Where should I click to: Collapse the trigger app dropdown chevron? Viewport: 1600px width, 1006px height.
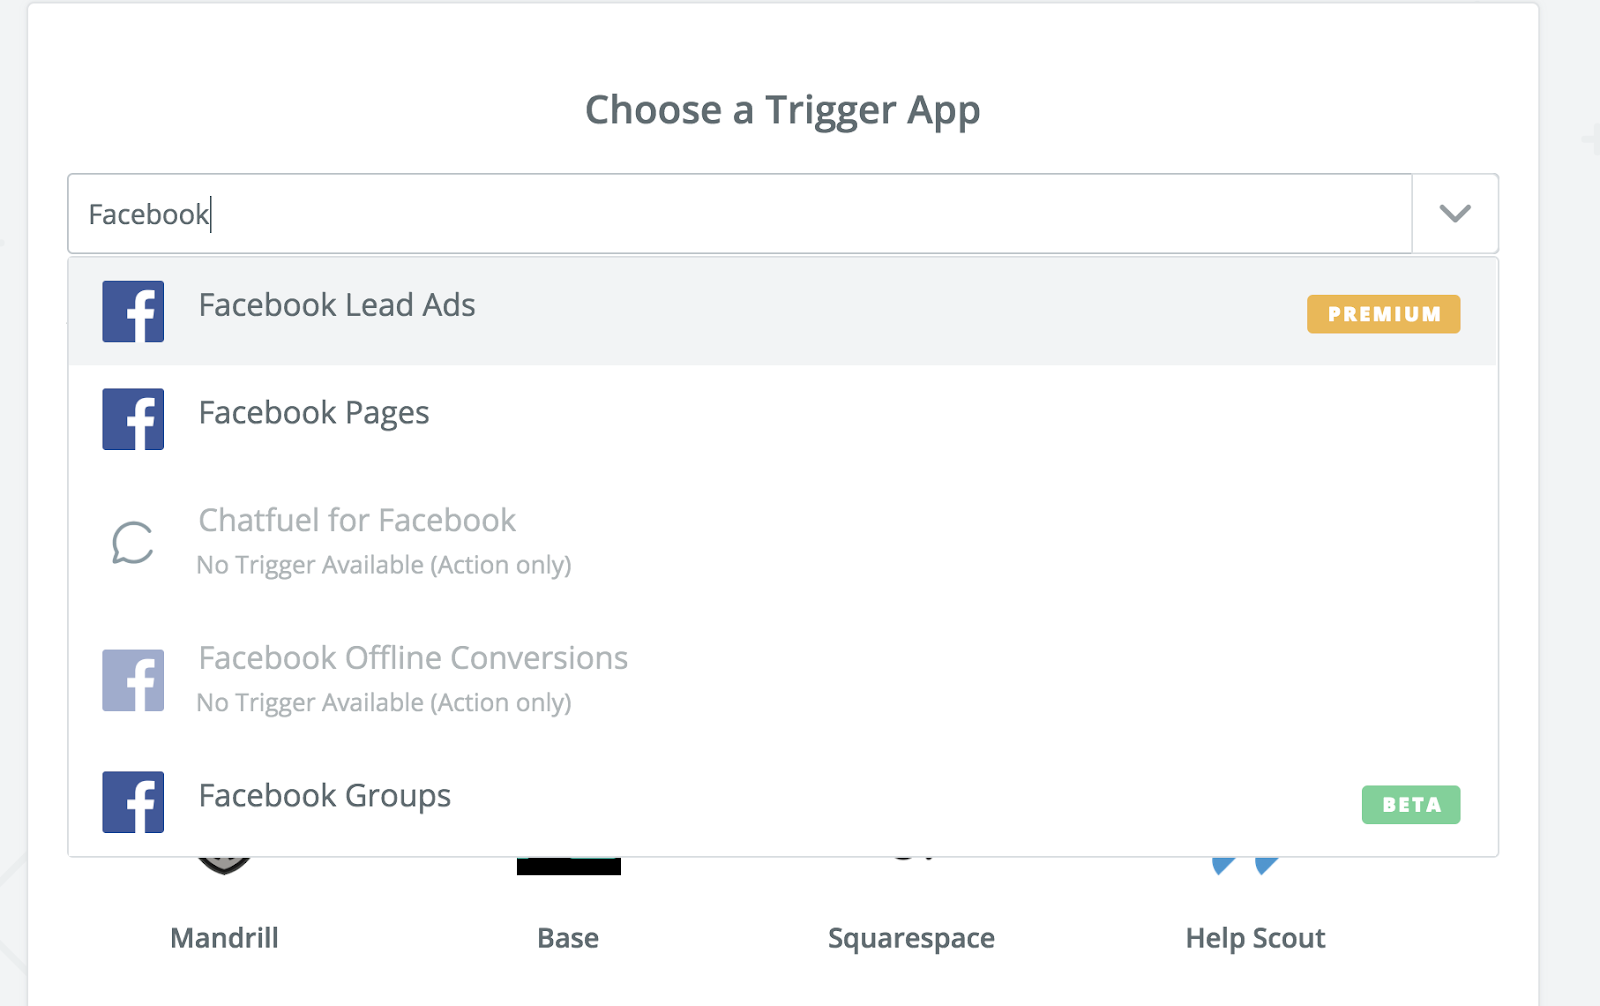tap(1454, 214)
